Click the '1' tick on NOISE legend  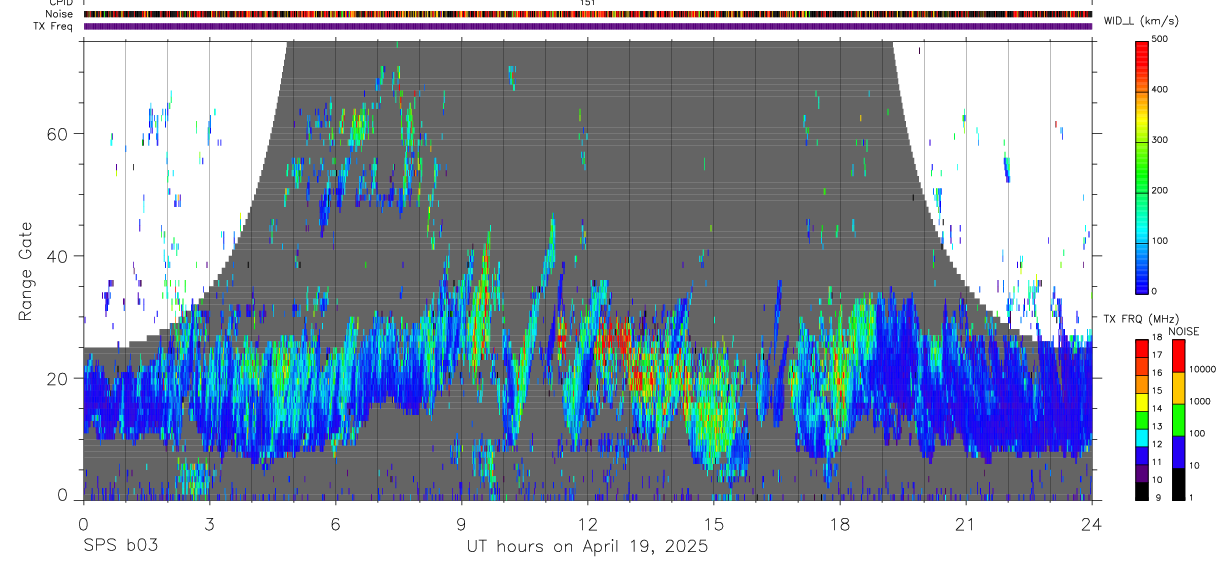pyautogui.click(x=1190, y=498)
